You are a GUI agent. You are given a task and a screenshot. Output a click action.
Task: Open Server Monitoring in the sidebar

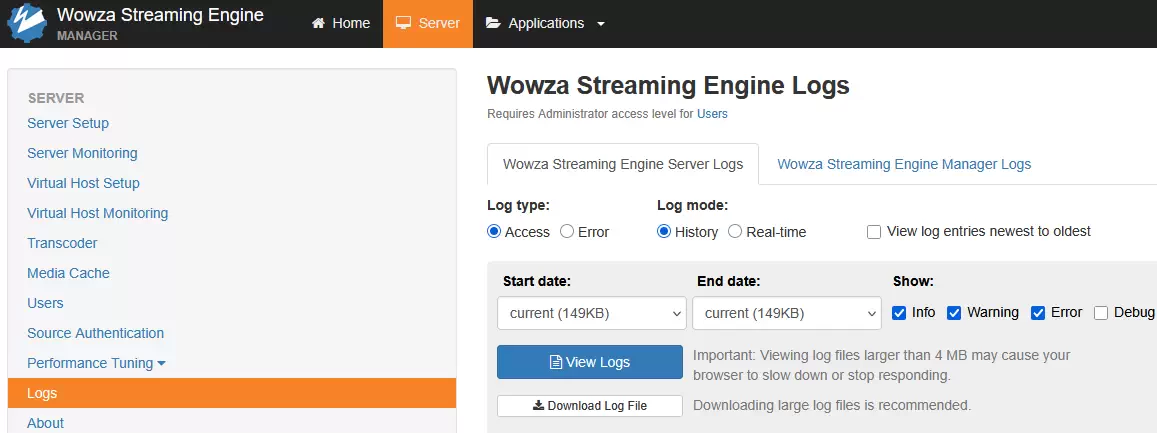pos(82,153)
